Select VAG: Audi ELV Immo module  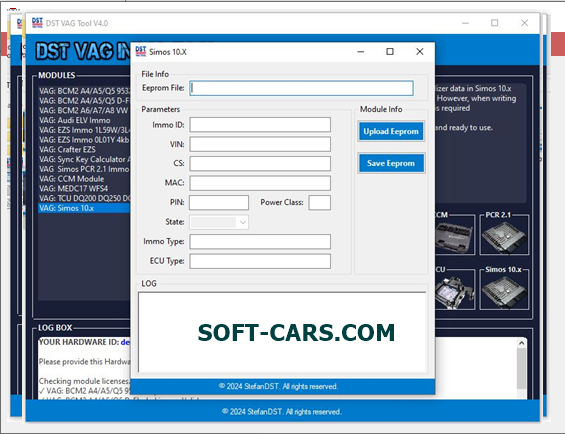click(x=84, y=120)
